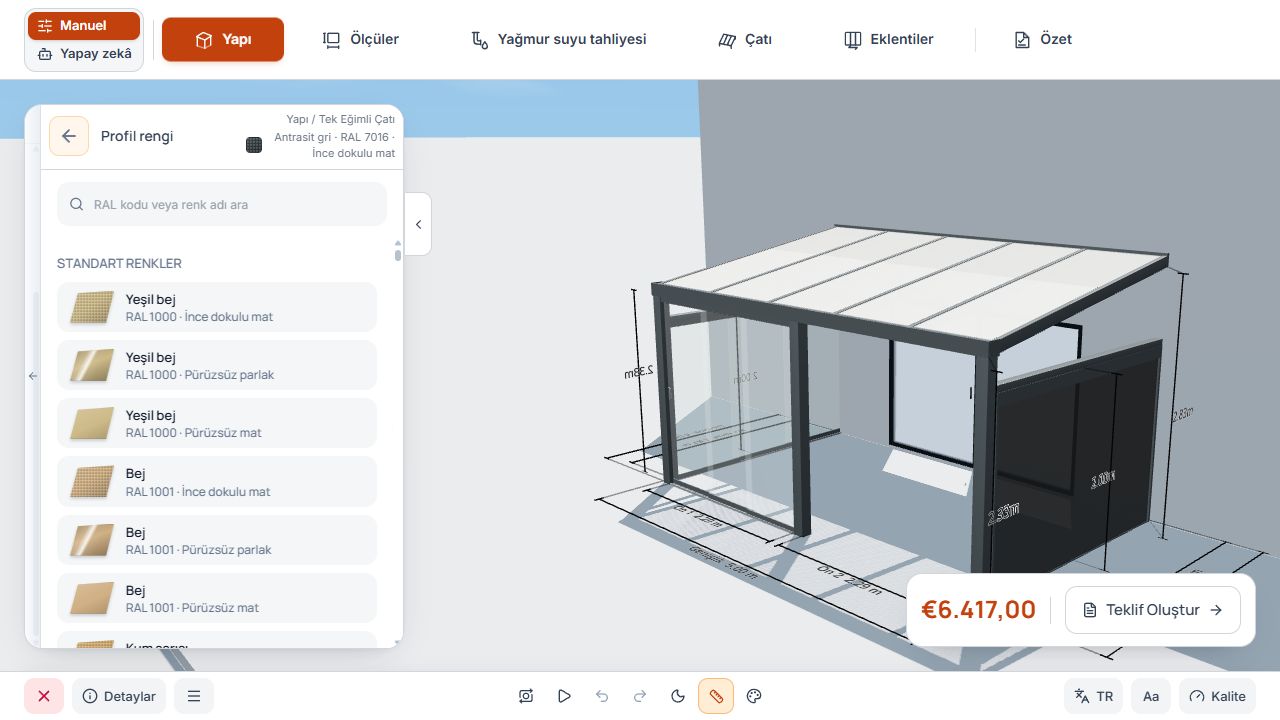Search colors by RAL code or name

click(x=222, y=204)
